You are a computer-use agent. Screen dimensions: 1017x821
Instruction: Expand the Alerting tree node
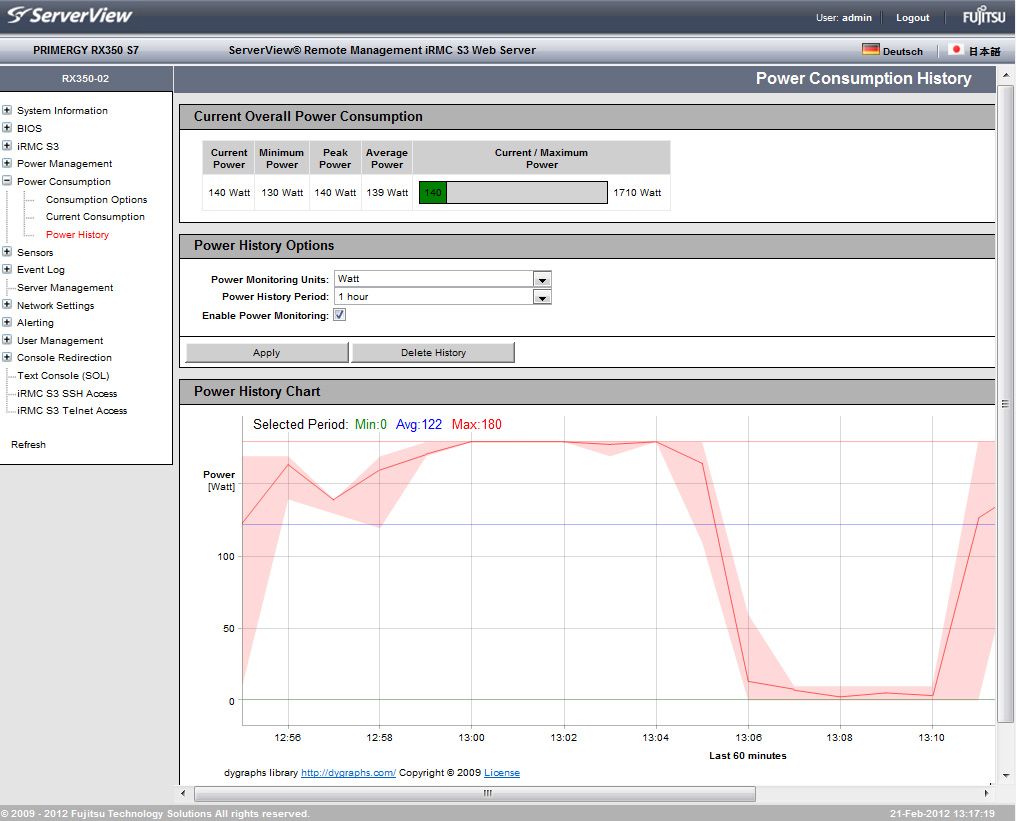(x=7, y=322)
